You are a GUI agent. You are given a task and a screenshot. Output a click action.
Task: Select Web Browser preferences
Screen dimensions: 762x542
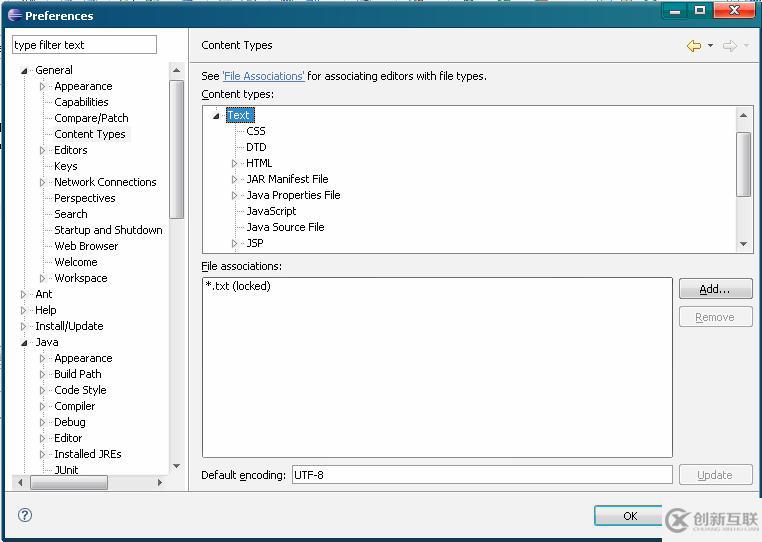click(x=86, y=246)
